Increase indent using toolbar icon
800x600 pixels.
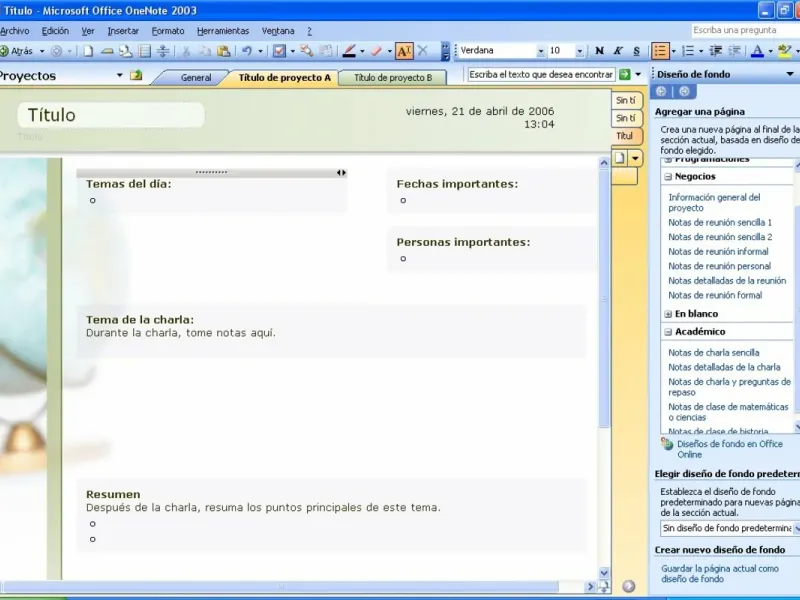coord(734,51)
